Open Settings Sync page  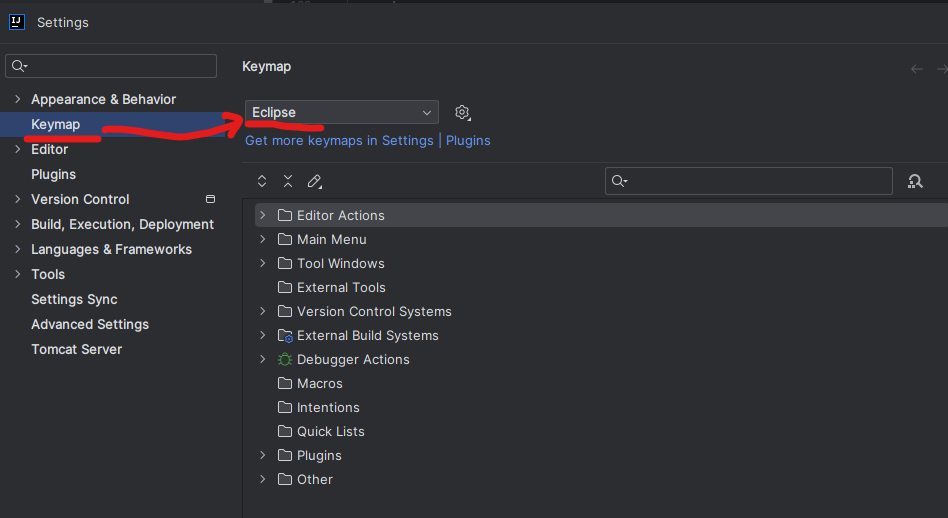pos(74,300)
